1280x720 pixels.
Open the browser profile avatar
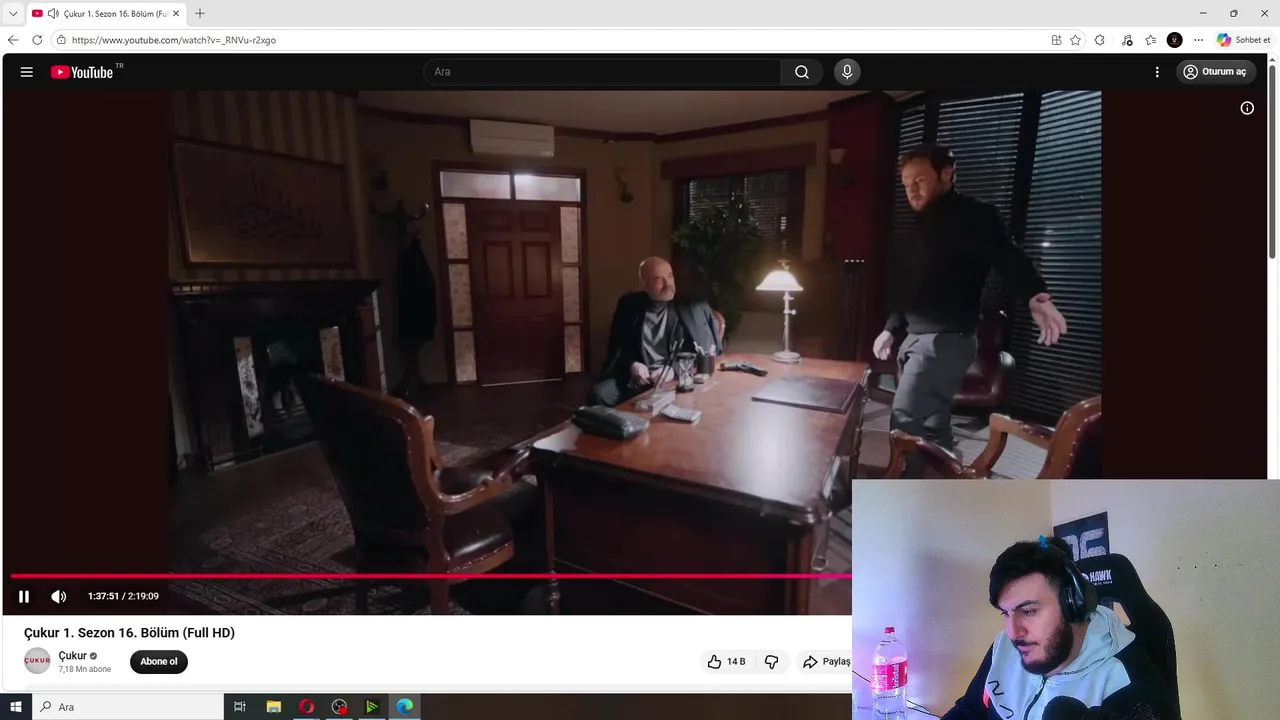point(1175,40)
